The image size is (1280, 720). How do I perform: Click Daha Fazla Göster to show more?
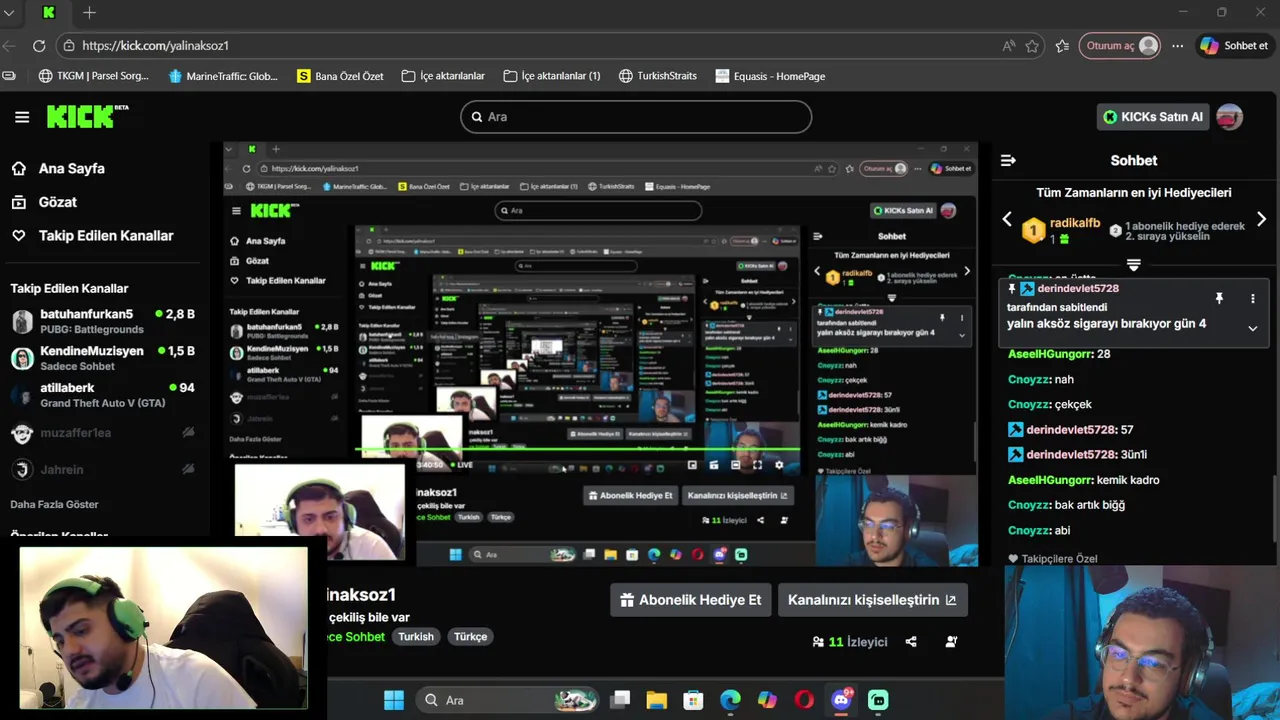tap(54, 504)
